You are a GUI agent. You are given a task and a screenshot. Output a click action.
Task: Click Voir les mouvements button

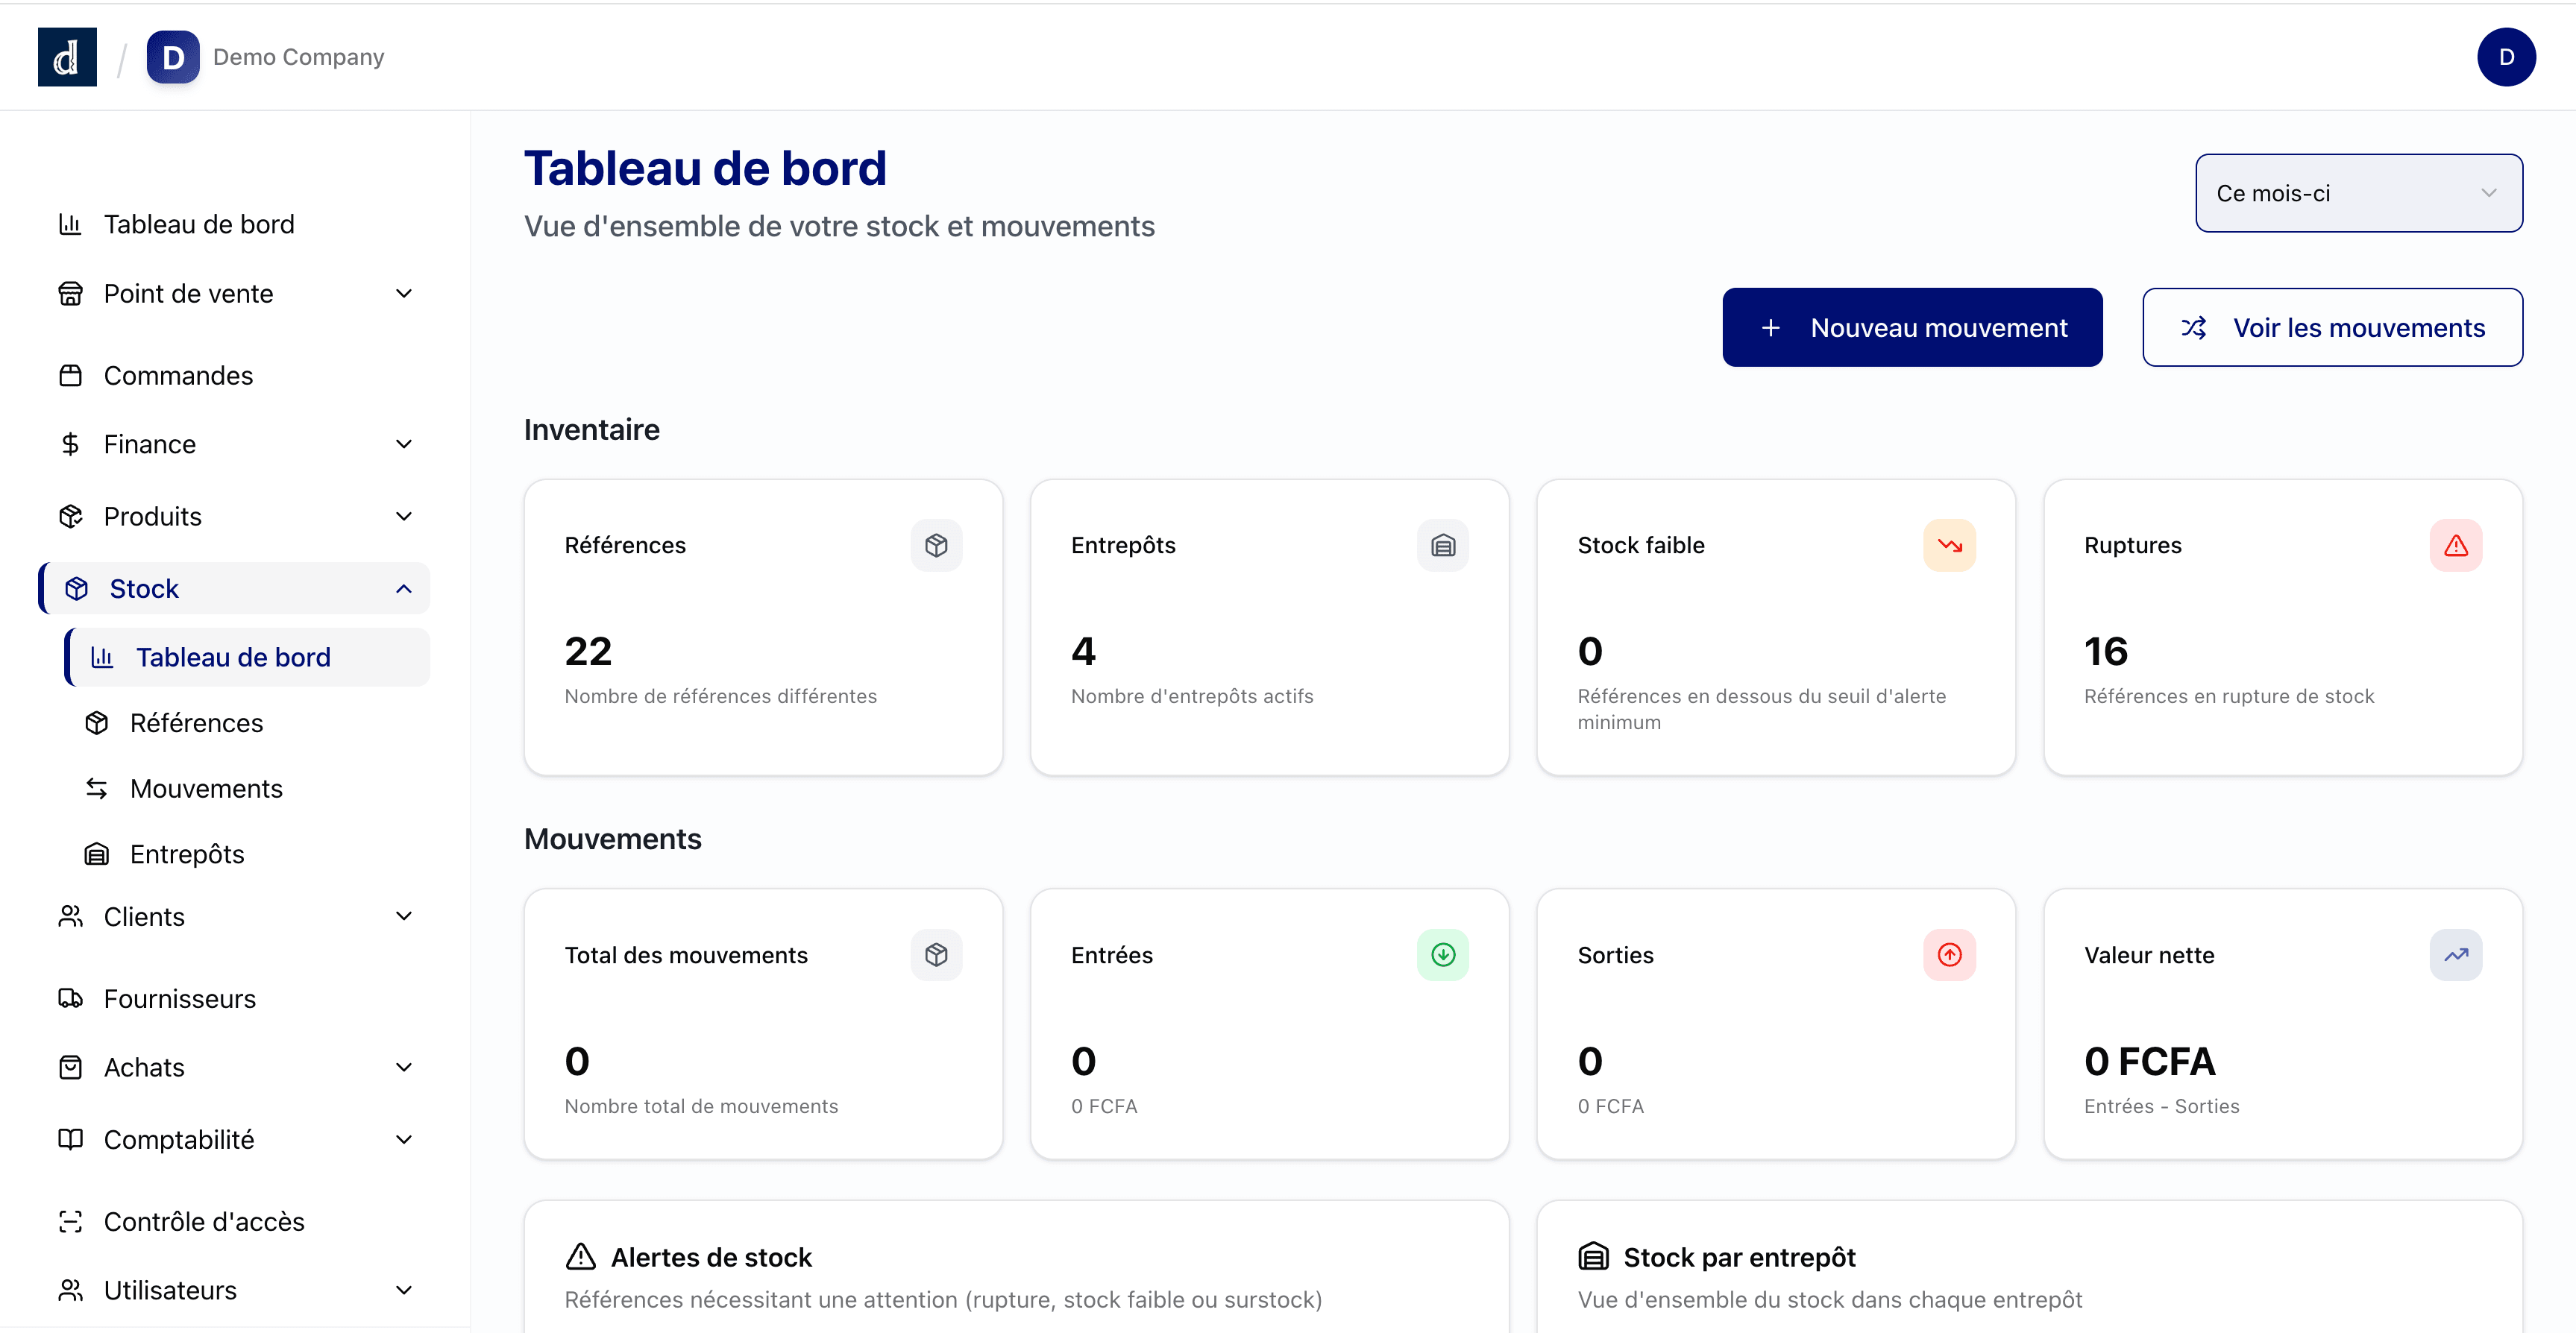2331,328
